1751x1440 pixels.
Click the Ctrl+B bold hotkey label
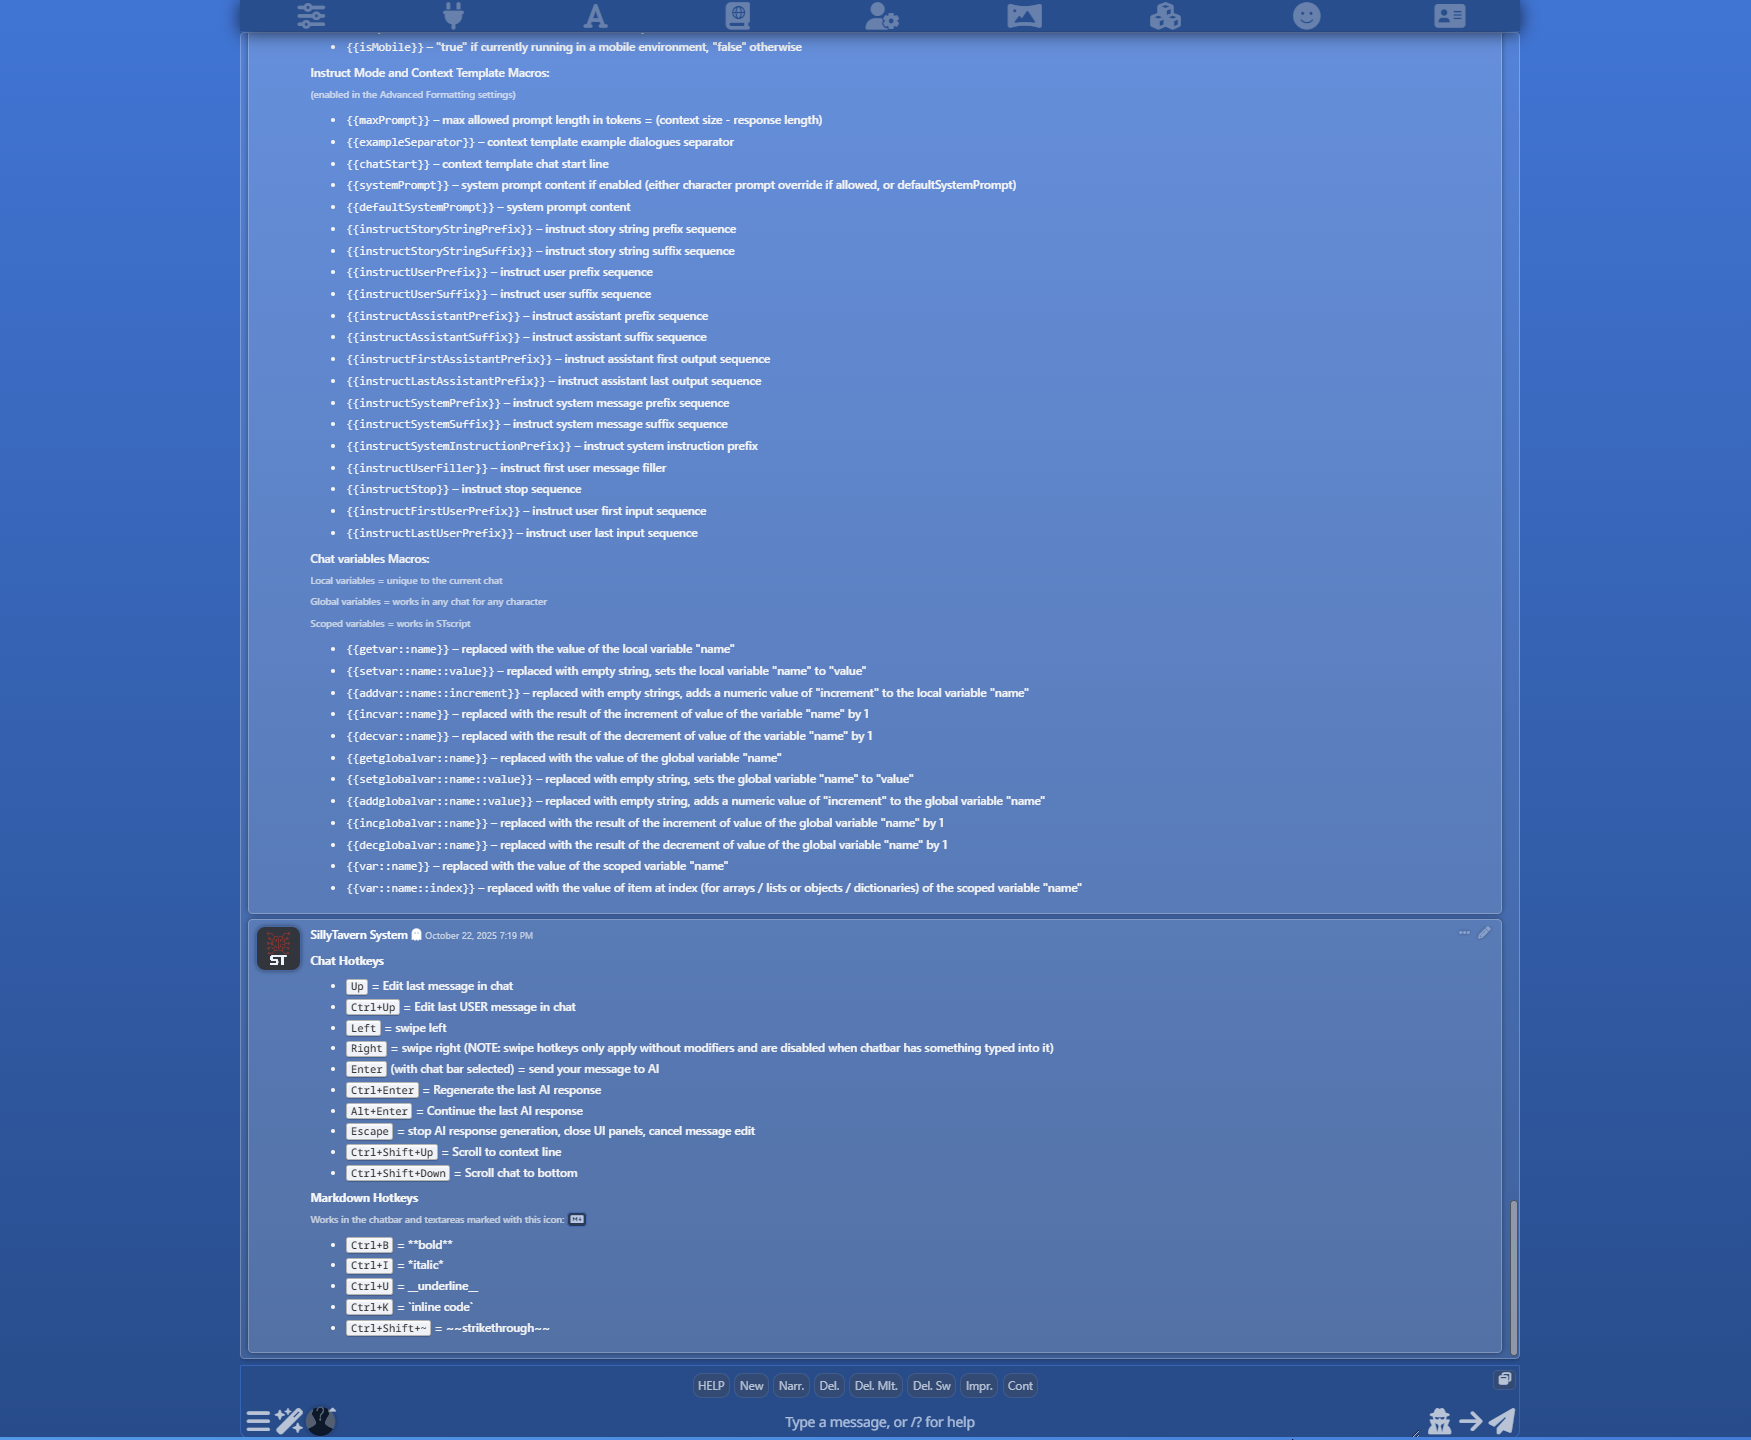(x=370, y=1245)
